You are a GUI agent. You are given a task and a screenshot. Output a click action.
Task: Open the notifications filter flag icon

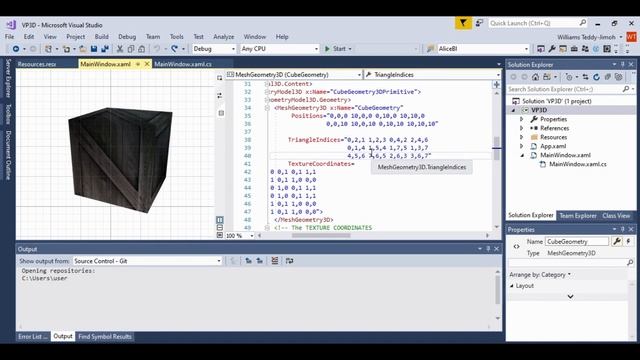pos(463,23)
